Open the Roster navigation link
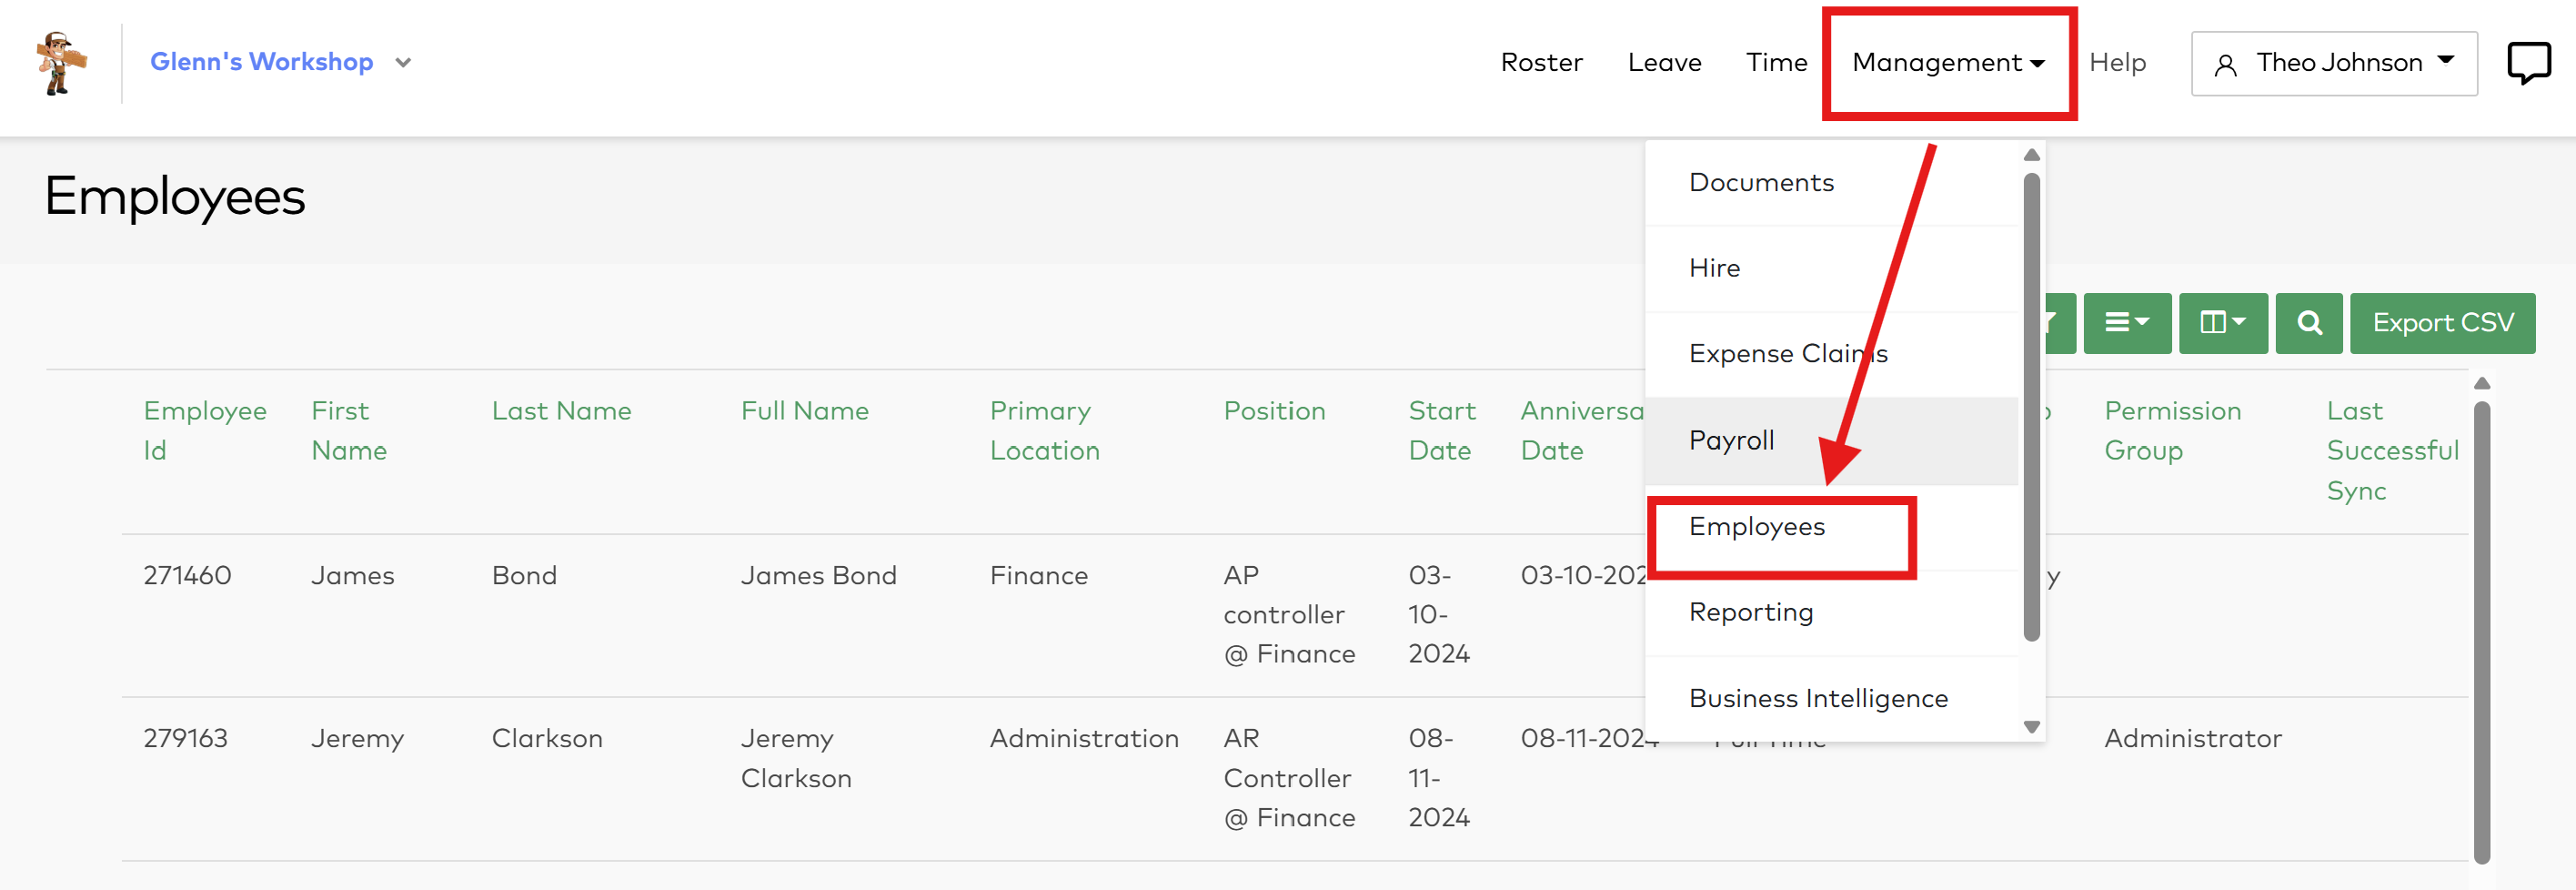The image size is (2576, 890). [x=1541, y=63]
